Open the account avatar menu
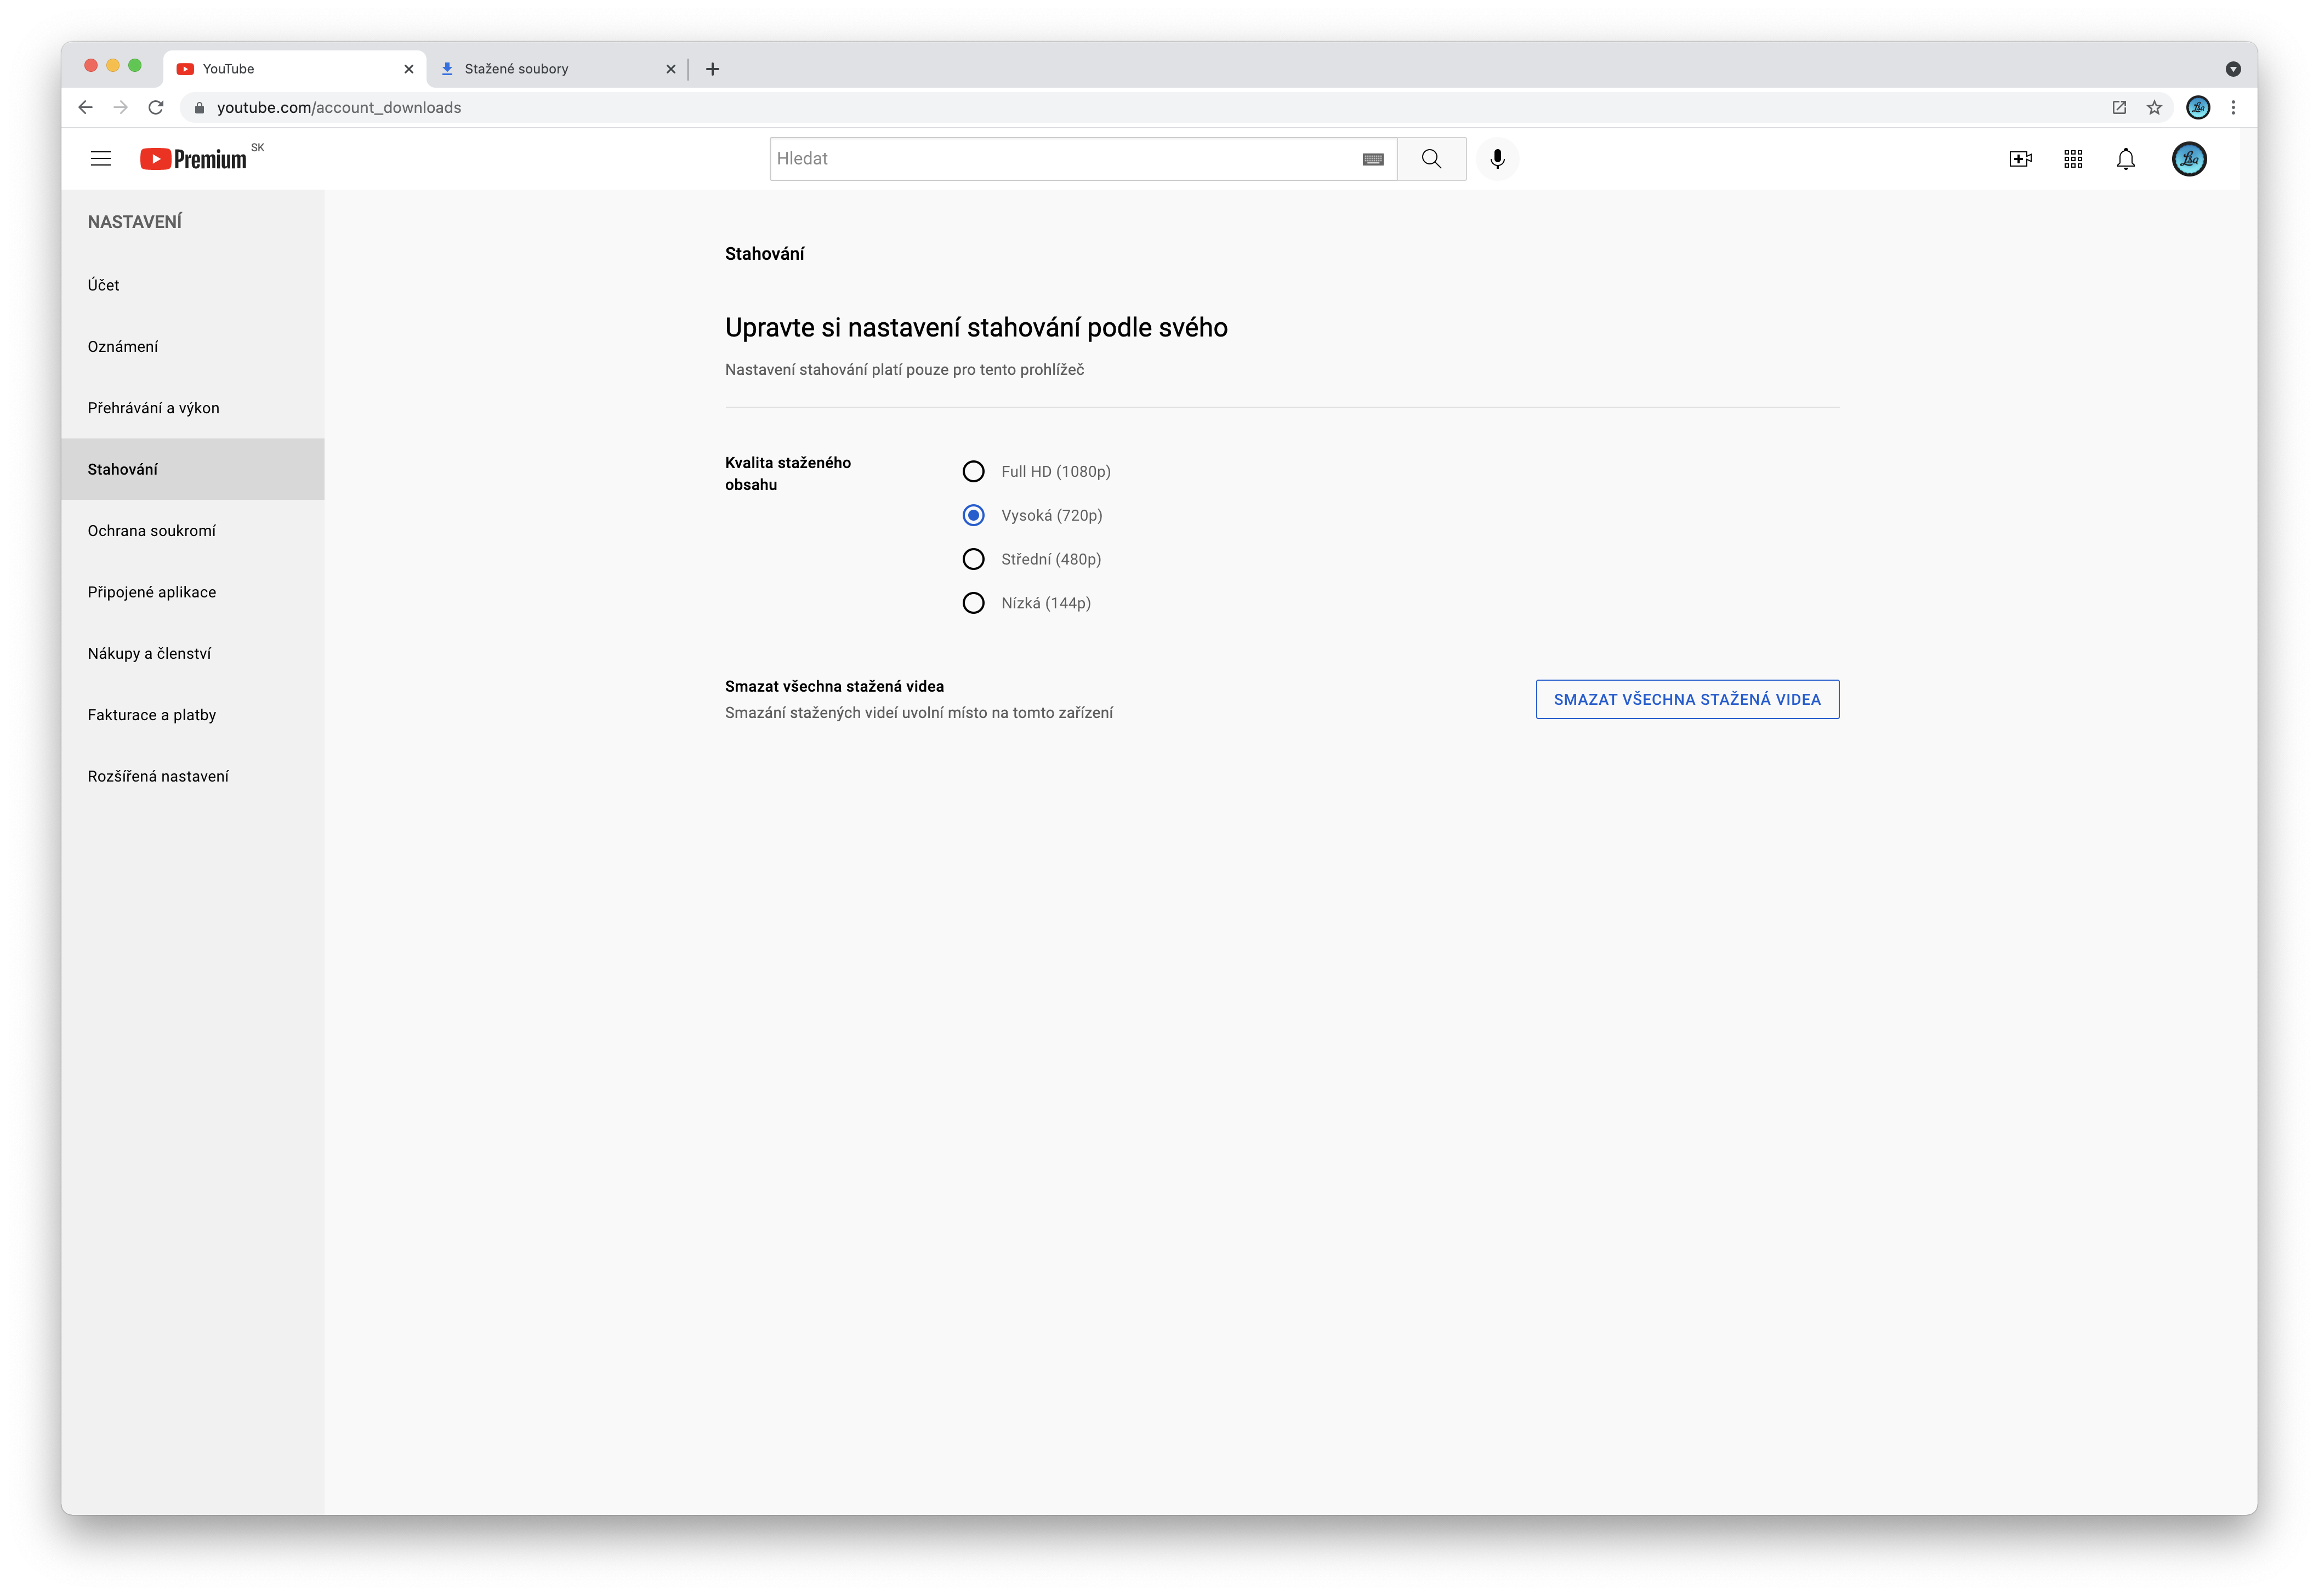This screenshot has width=2319, height=1596. pos(2188,159)
